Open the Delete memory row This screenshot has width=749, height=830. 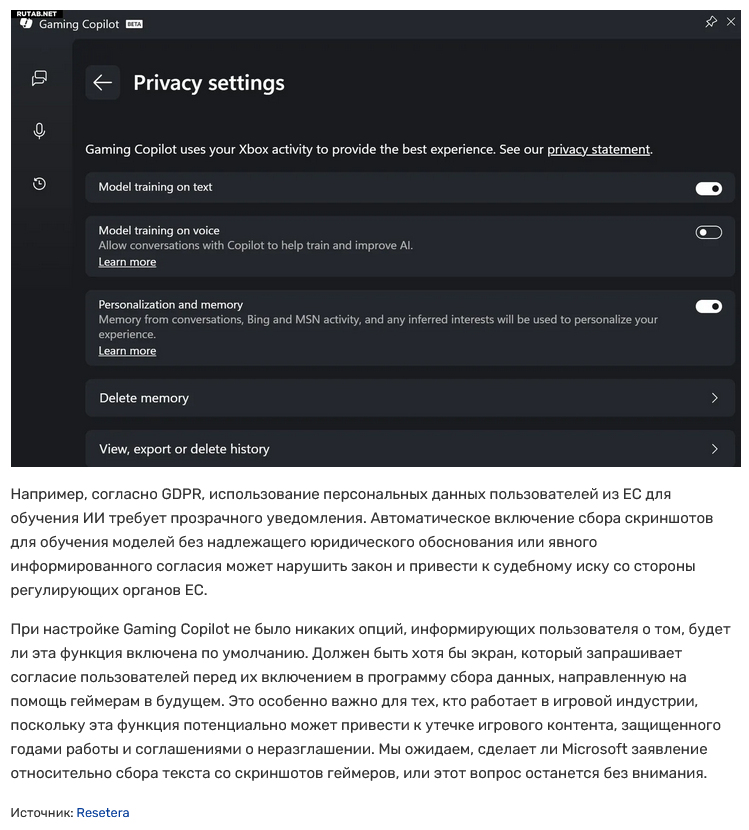click(x=143, y=398)
